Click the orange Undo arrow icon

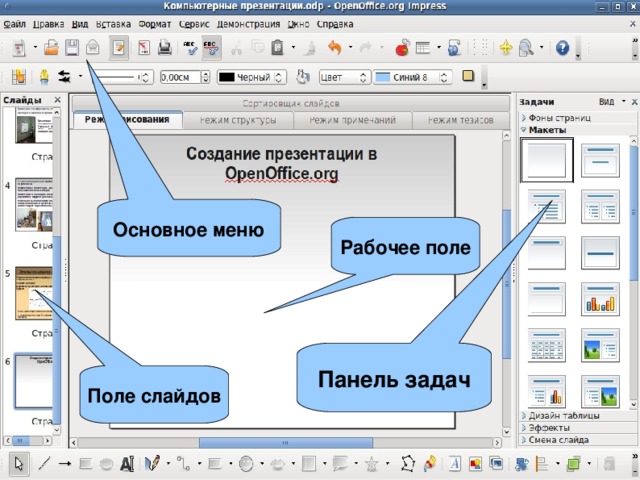[335, 48]
